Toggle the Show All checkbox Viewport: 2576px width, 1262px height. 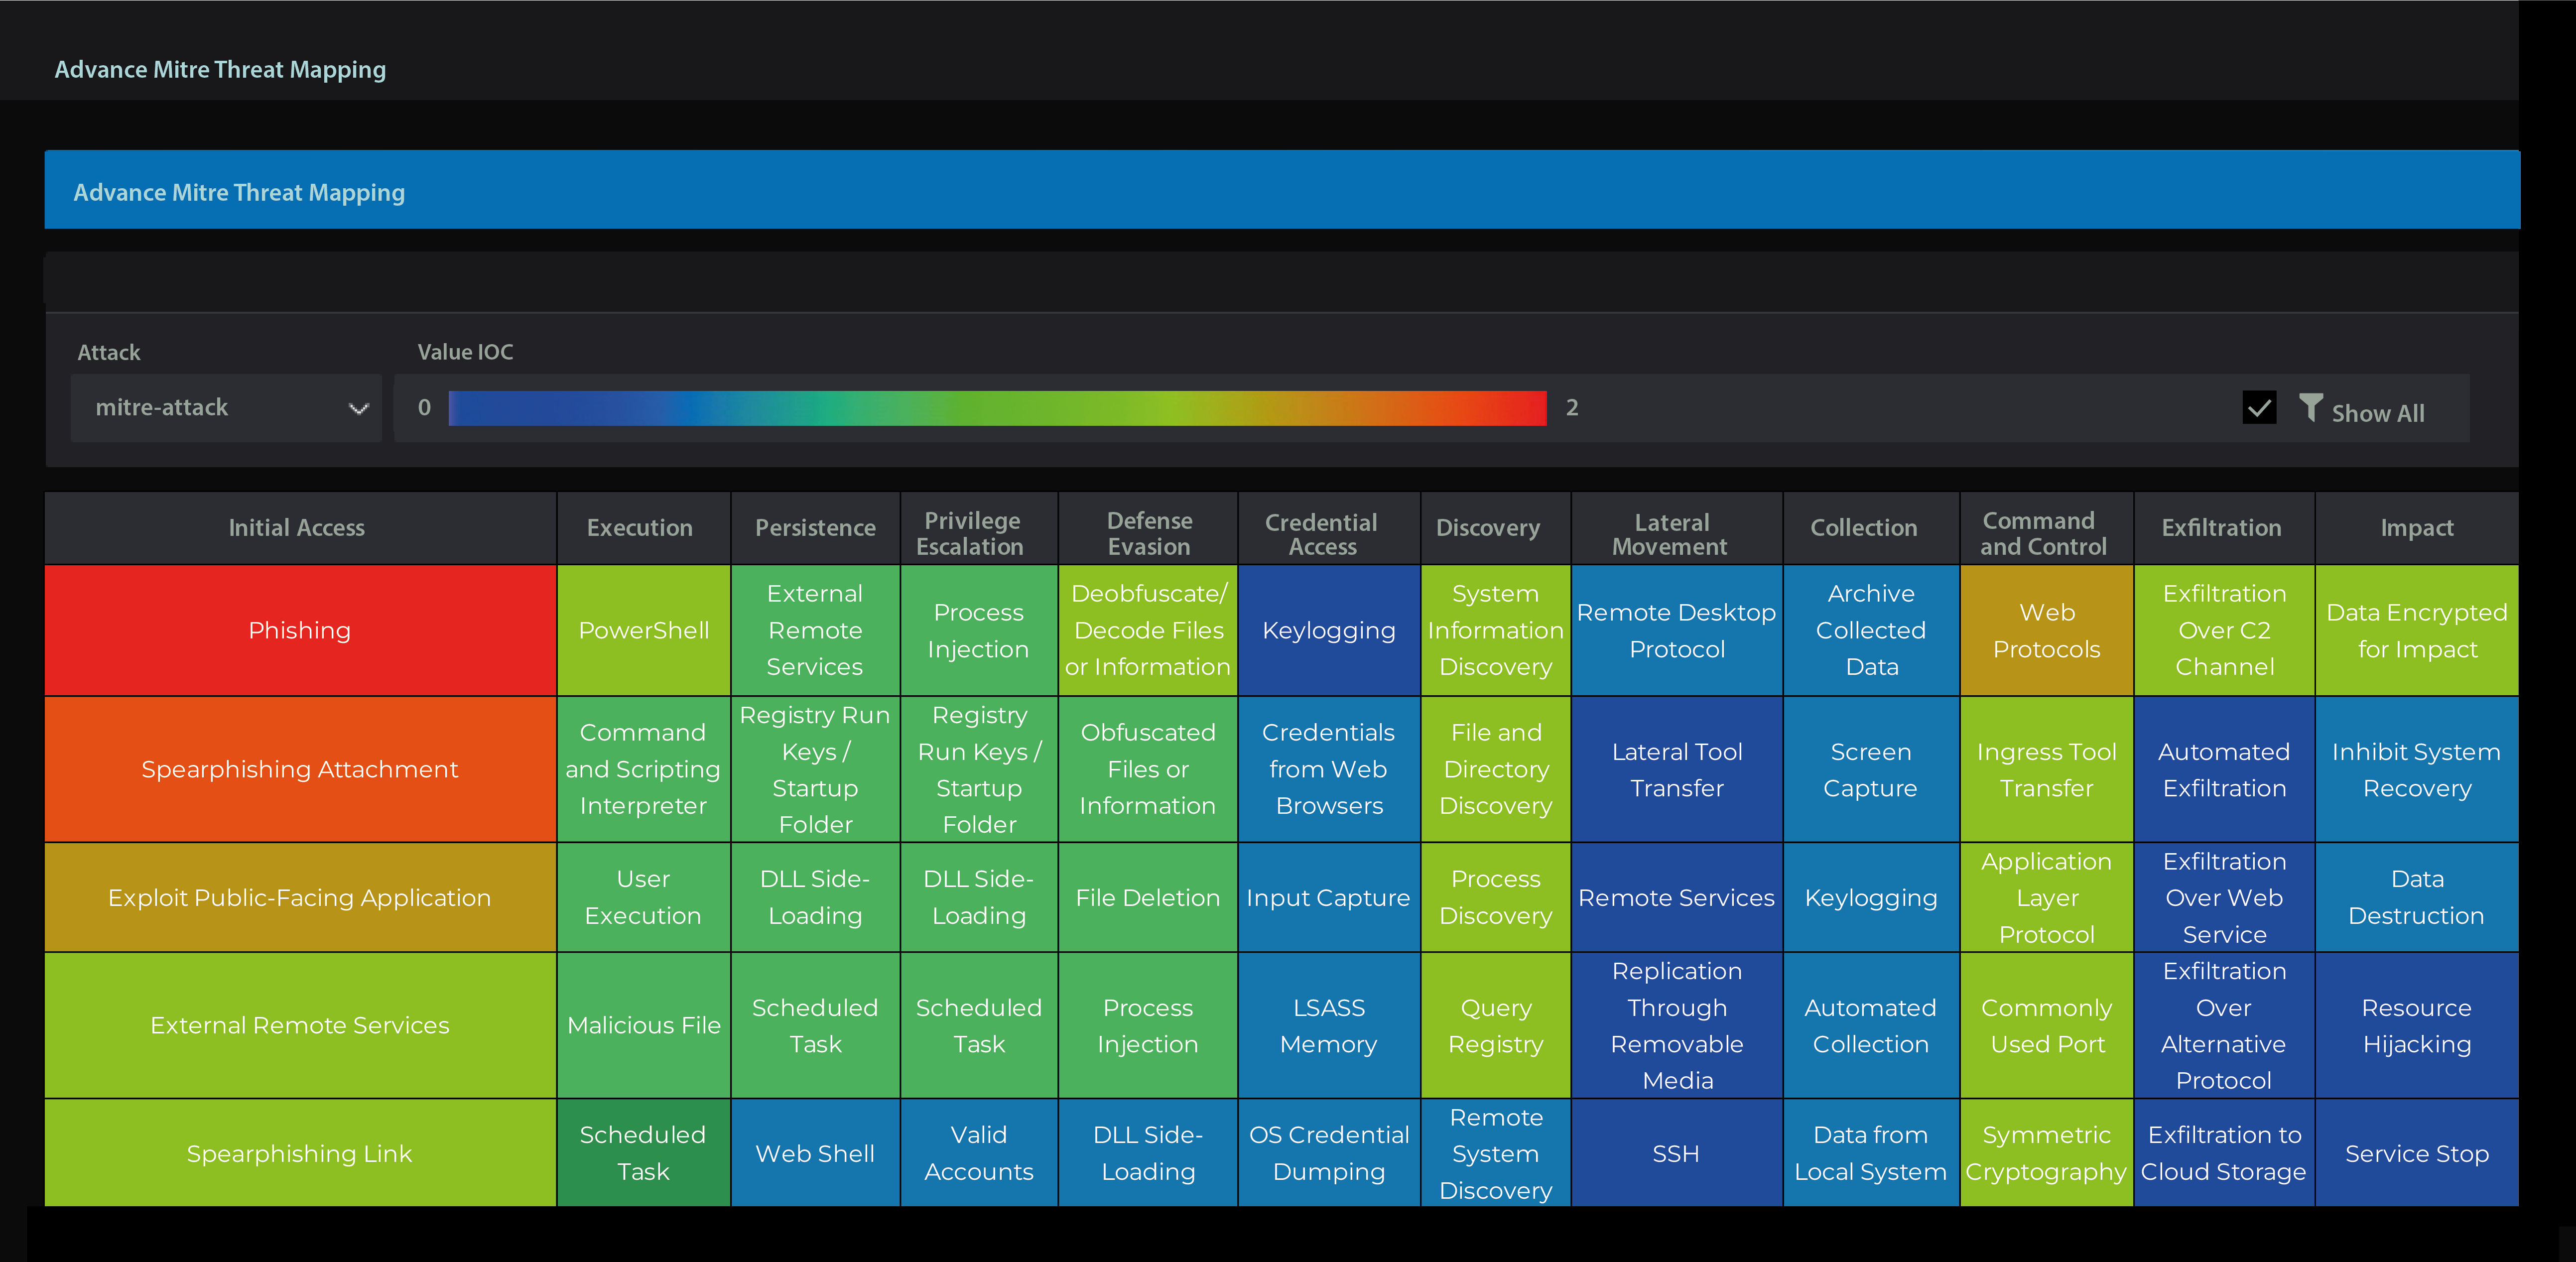point(2259,408)
